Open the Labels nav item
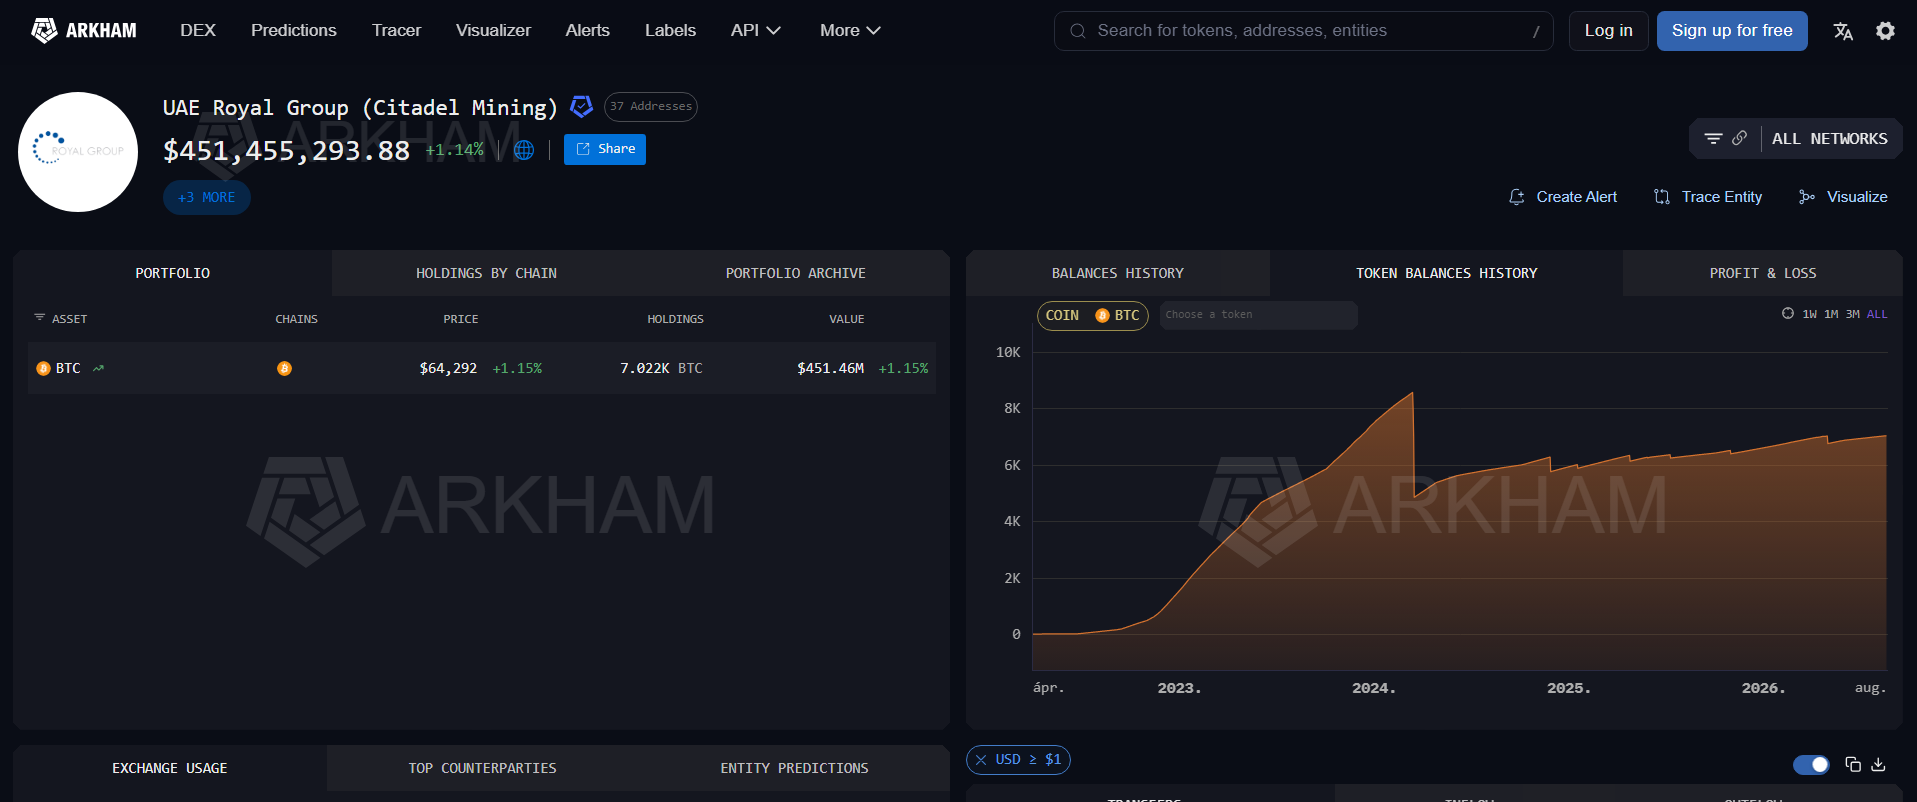 click(x=670, y=31)
